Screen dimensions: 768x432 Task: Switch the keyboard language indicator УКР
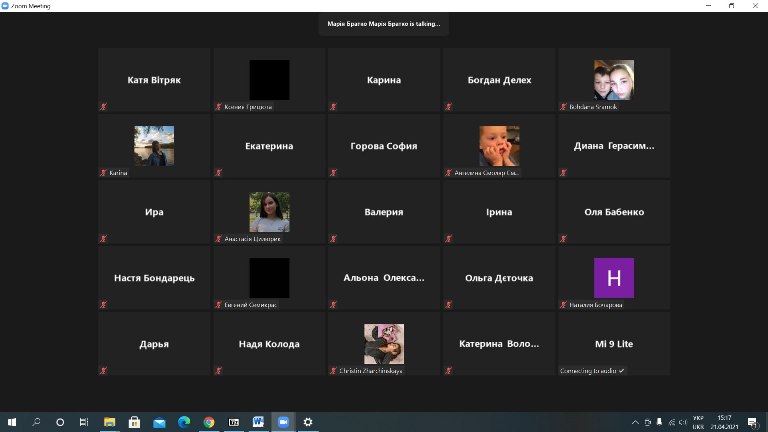coord(698,422)
